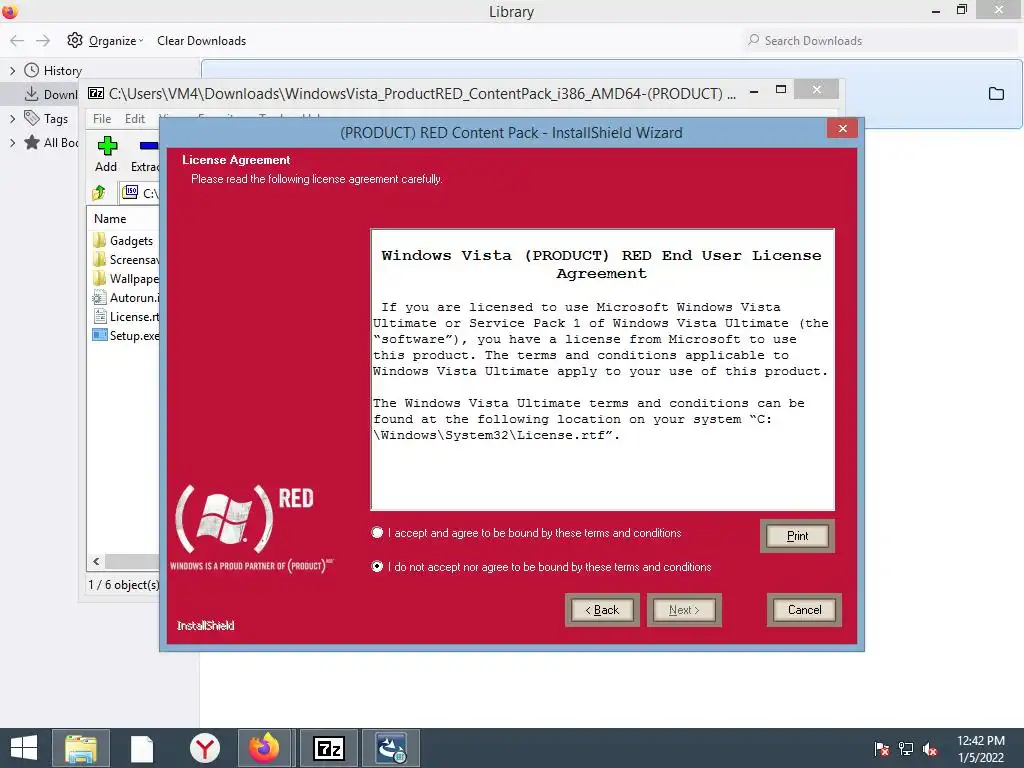1024x768 pixels.
Task: Click the License.rtf document icon
Action: click(x=100, y=317)
